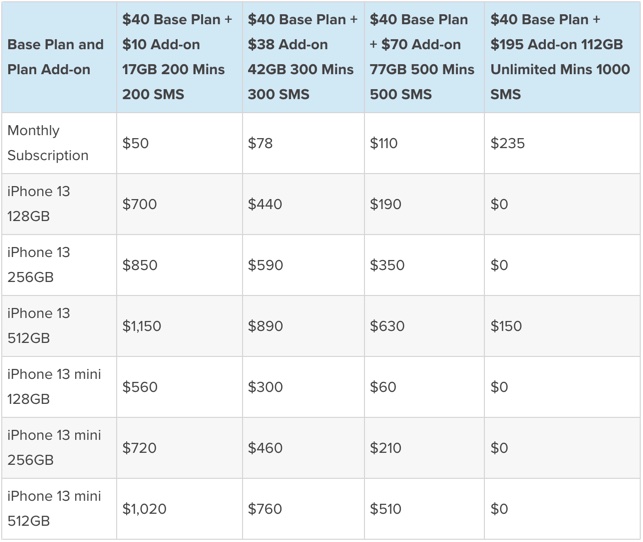Select the iPhone 13 mini 128GB row label
Image resolution: width=643 pixels, height=542 pixels.
(54, 386)
